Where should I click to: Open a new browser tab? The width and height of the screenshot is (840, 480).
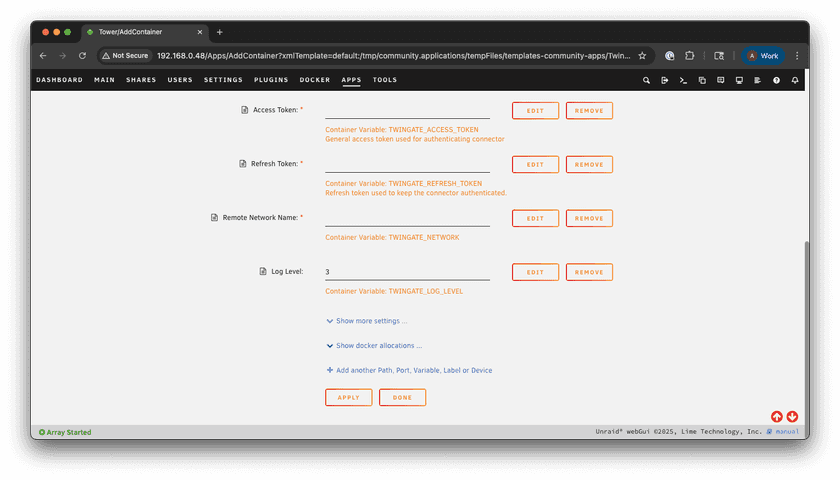(x=220, y=32)
